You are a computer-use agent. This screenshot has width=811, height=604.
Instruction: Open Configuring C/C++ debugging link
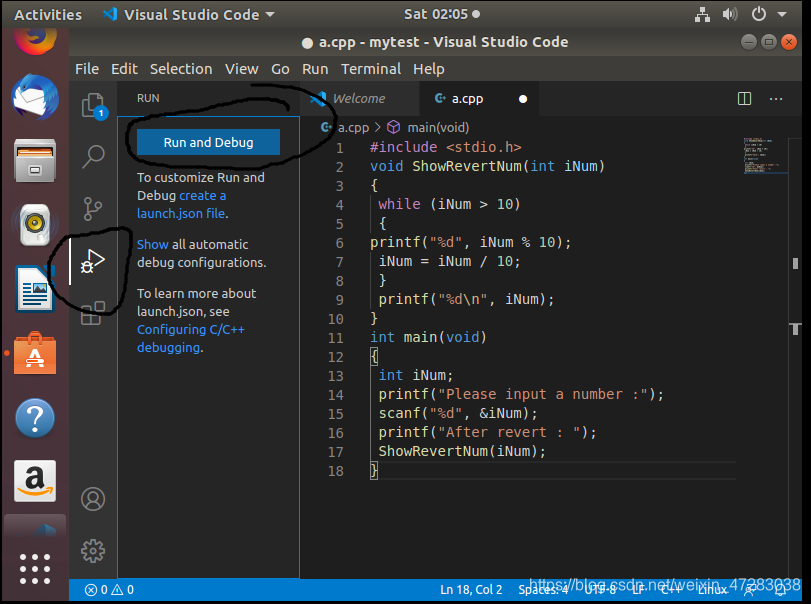point(190,338)
